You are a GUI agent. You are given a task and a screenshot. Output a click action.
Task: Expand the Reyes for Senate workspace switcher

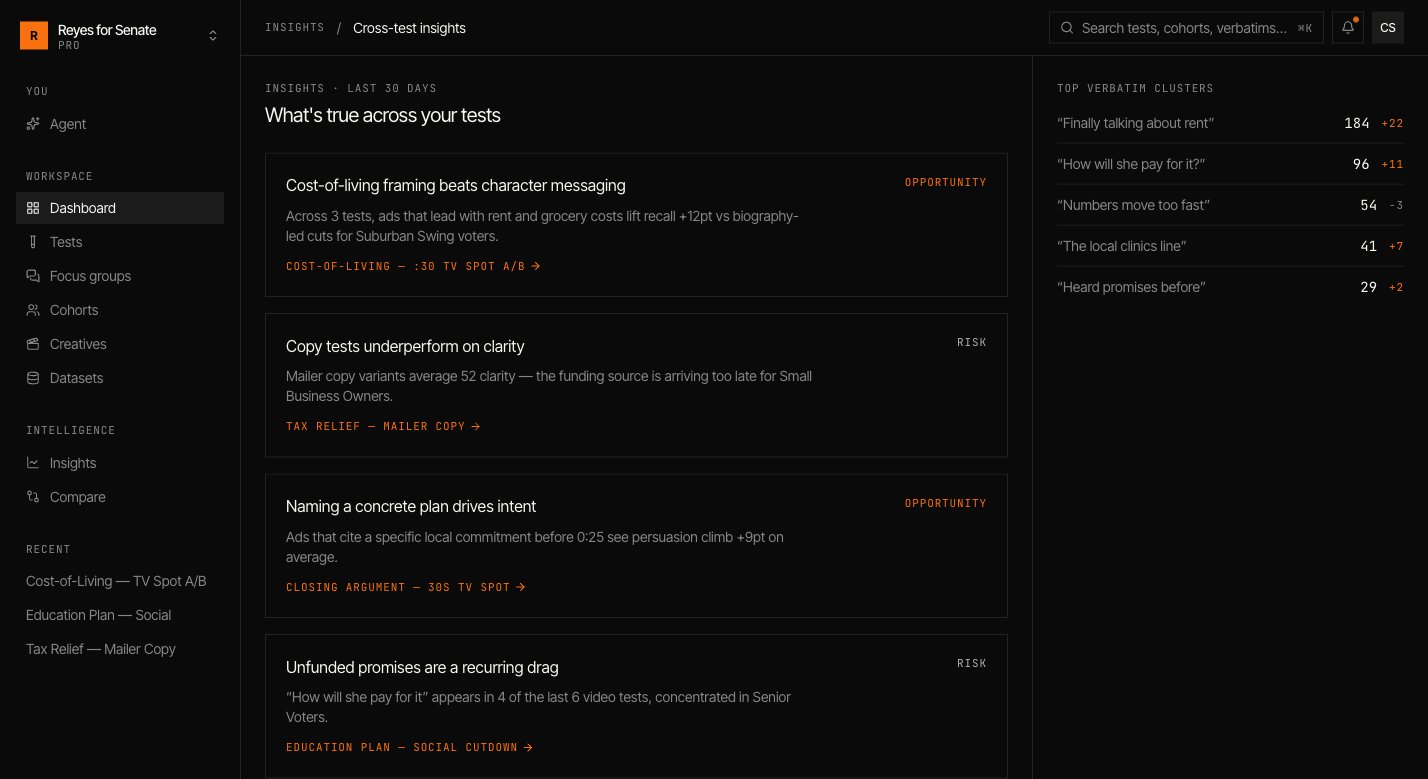(x=120, y=36)
